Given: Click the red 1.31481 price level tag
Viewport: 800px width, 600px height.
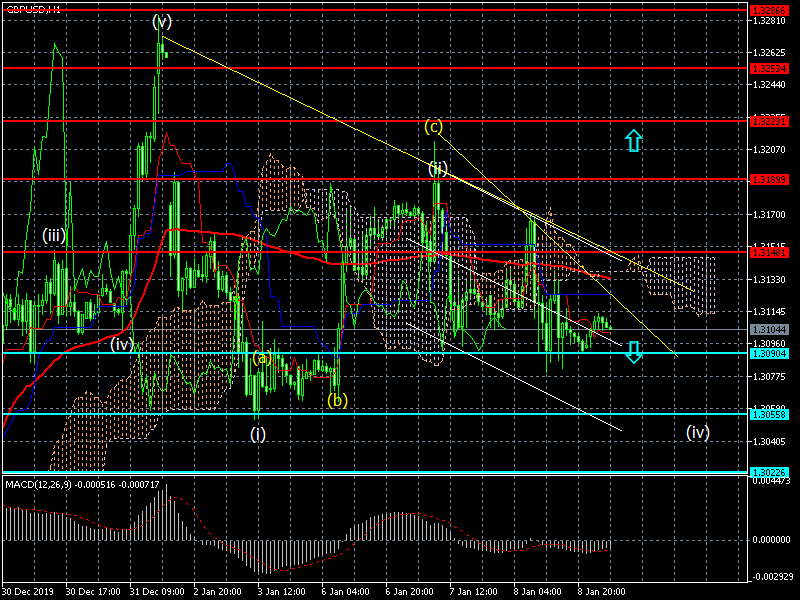Looking at the screenshot, I should pos(770,252).
